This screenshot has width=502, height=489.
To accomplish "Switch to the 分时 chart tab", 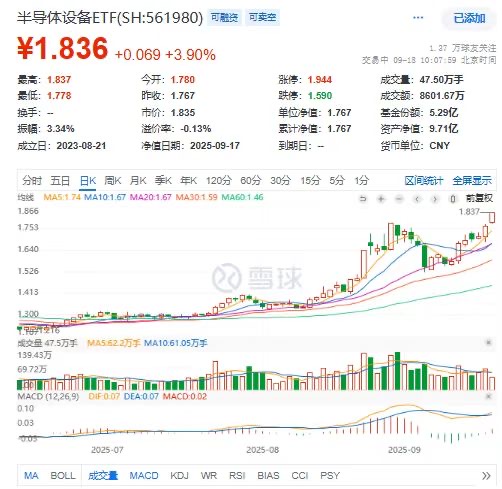I will 32,180.
